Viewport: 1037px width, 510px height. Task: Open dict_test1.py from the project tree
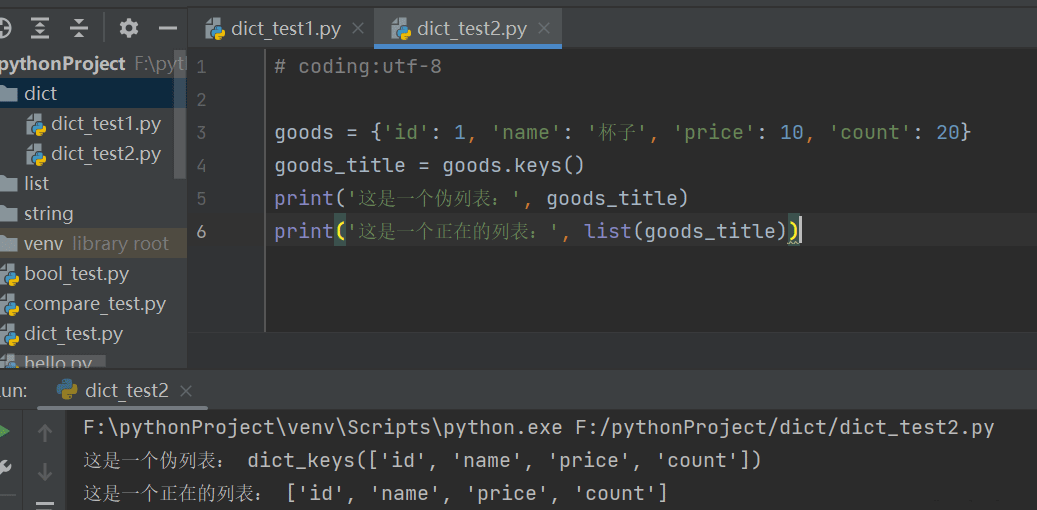[105, 124]
